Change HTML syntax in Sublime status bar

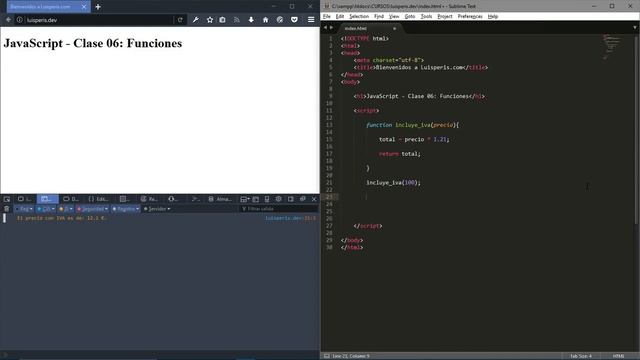[618, 356]
